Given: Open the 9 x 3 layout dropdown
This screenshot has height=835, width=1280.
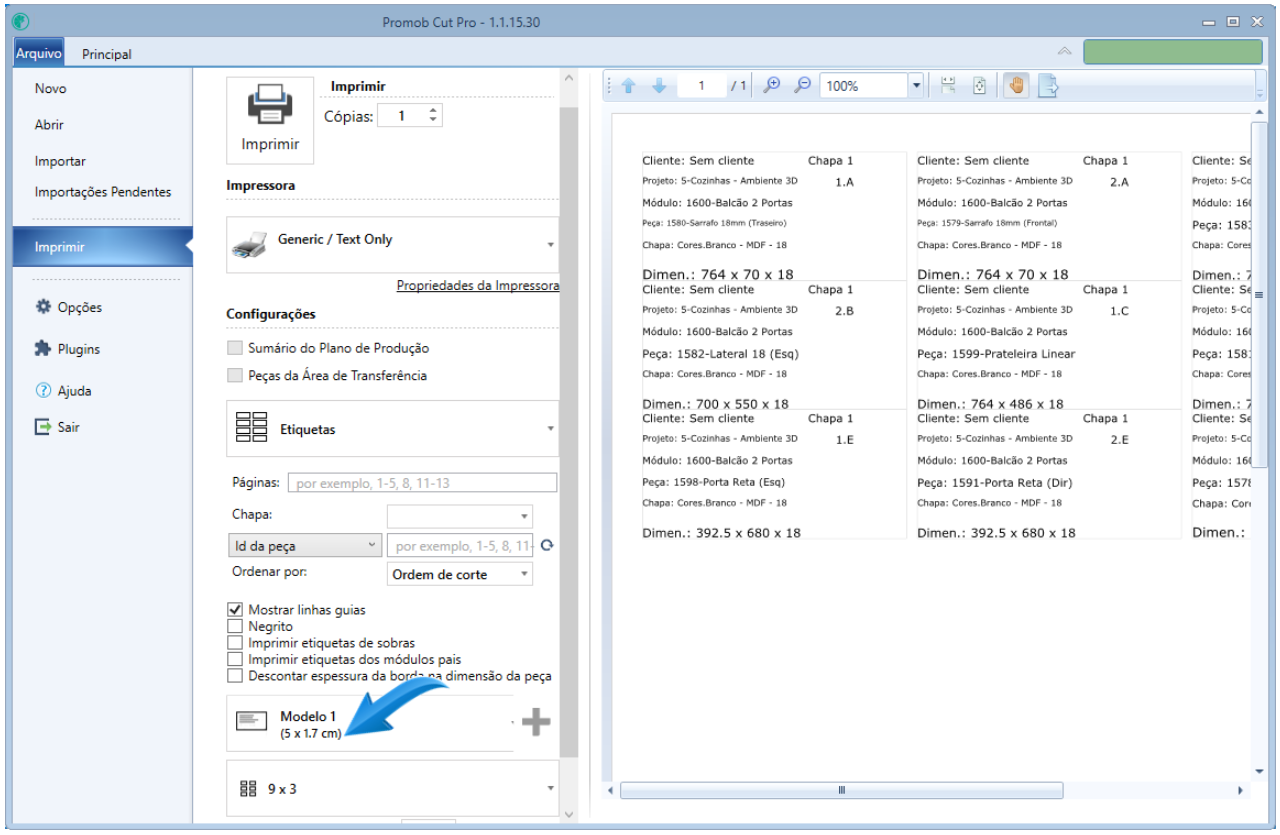Looking at the screenshot, I should (x=392, y=788).
